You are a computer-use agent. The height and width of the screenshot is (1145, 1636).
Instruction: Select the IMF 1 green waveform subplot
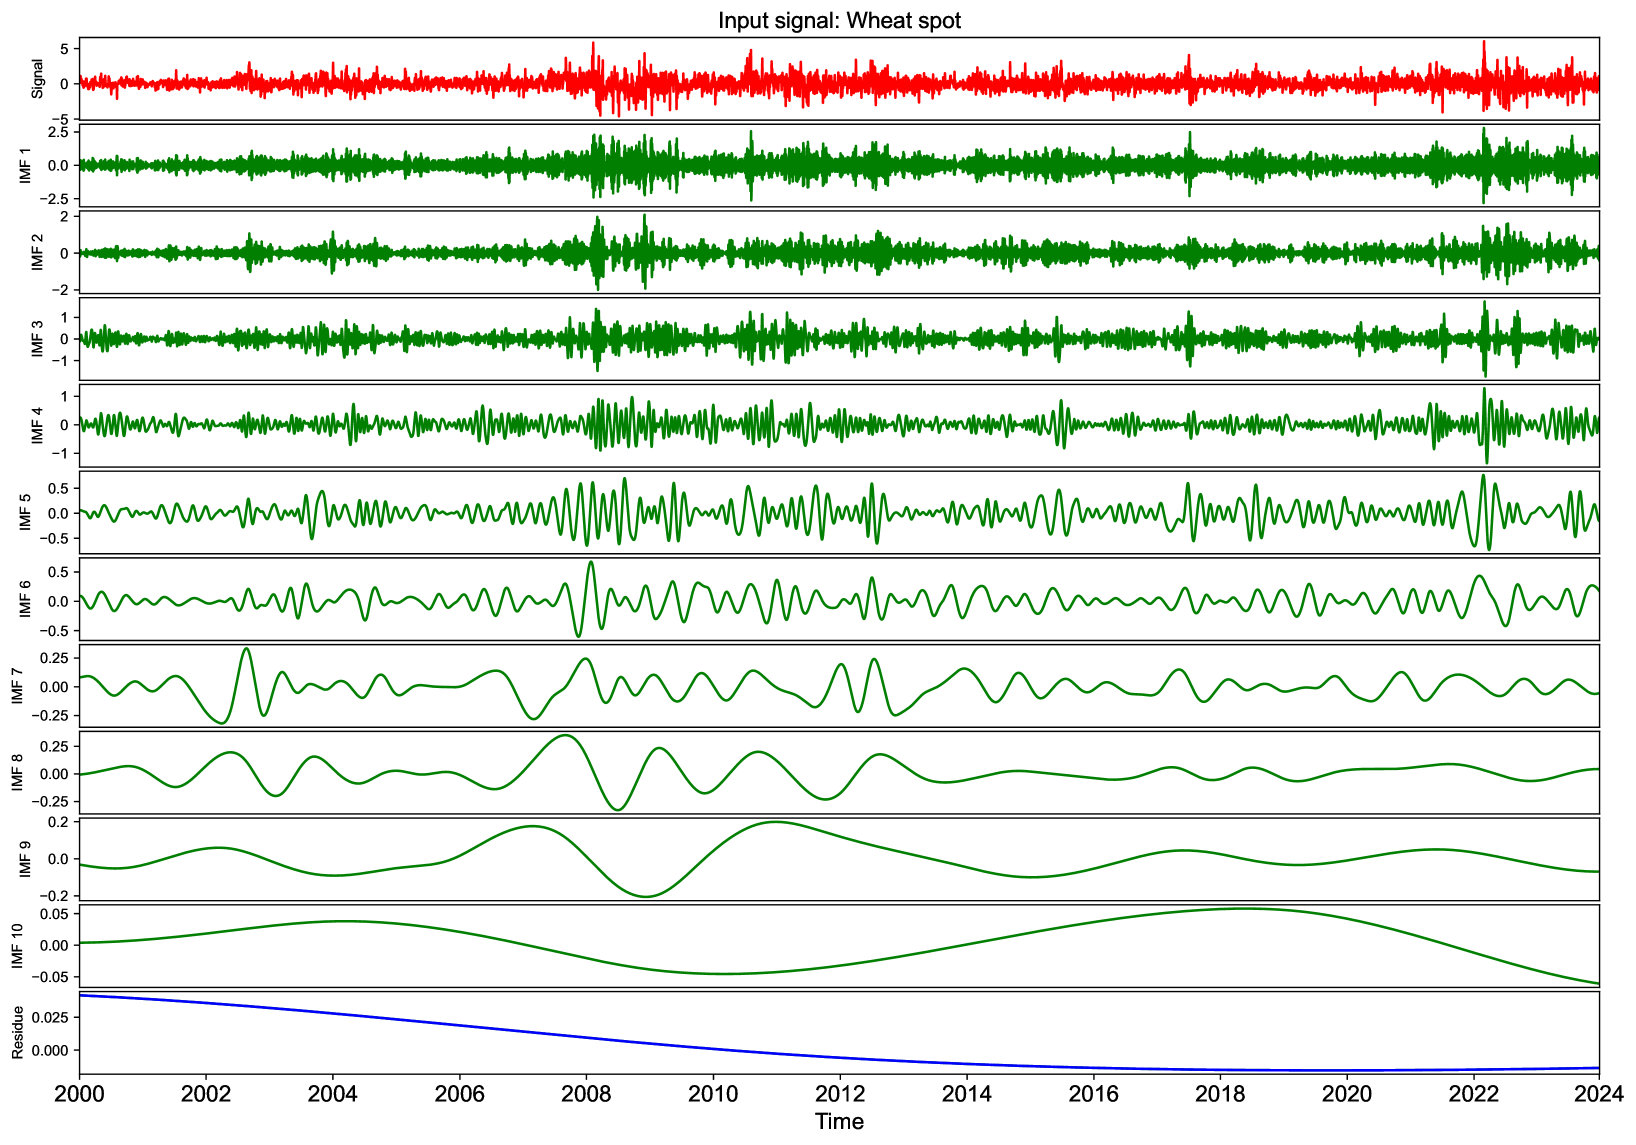pos(839,166)
